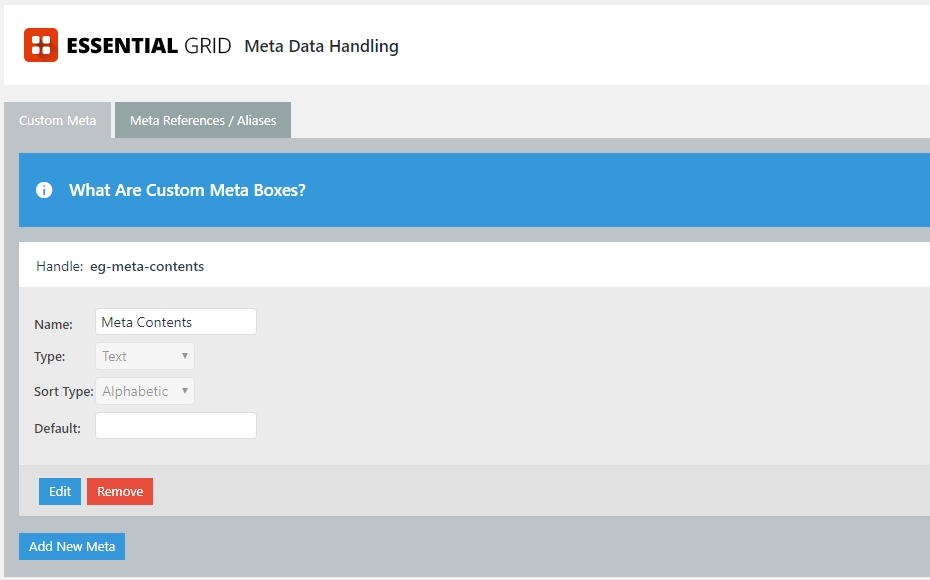
Task: Open the Type dropdown arrow
Action: [184, 356]
